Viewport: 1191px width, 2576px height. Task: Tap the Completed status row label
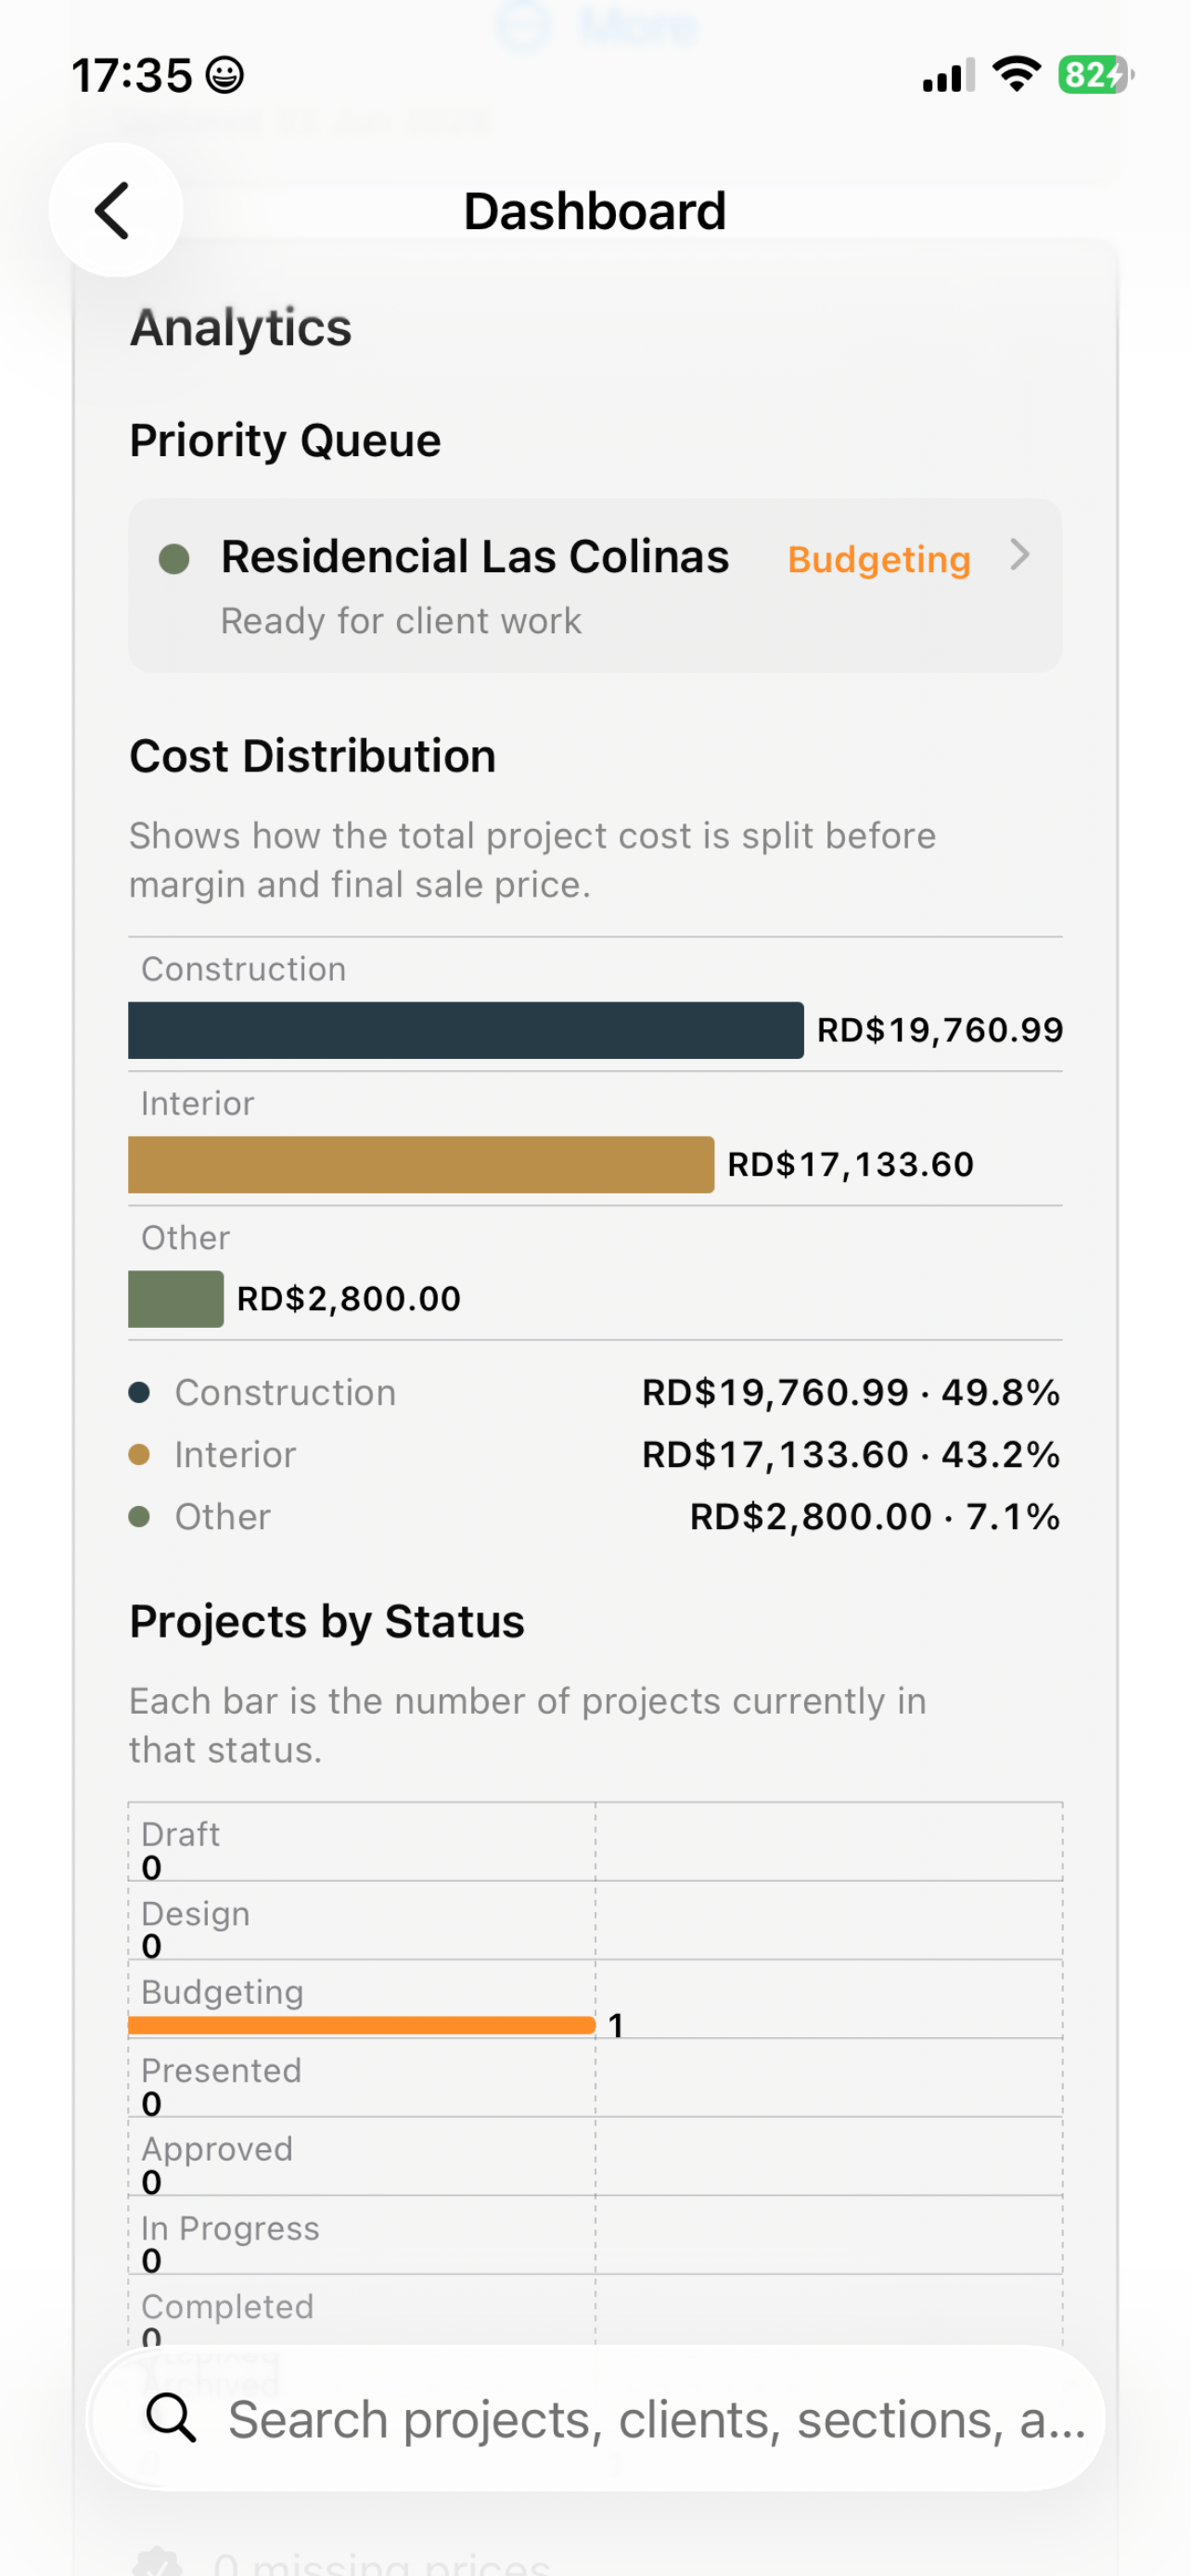(227, 2306)
